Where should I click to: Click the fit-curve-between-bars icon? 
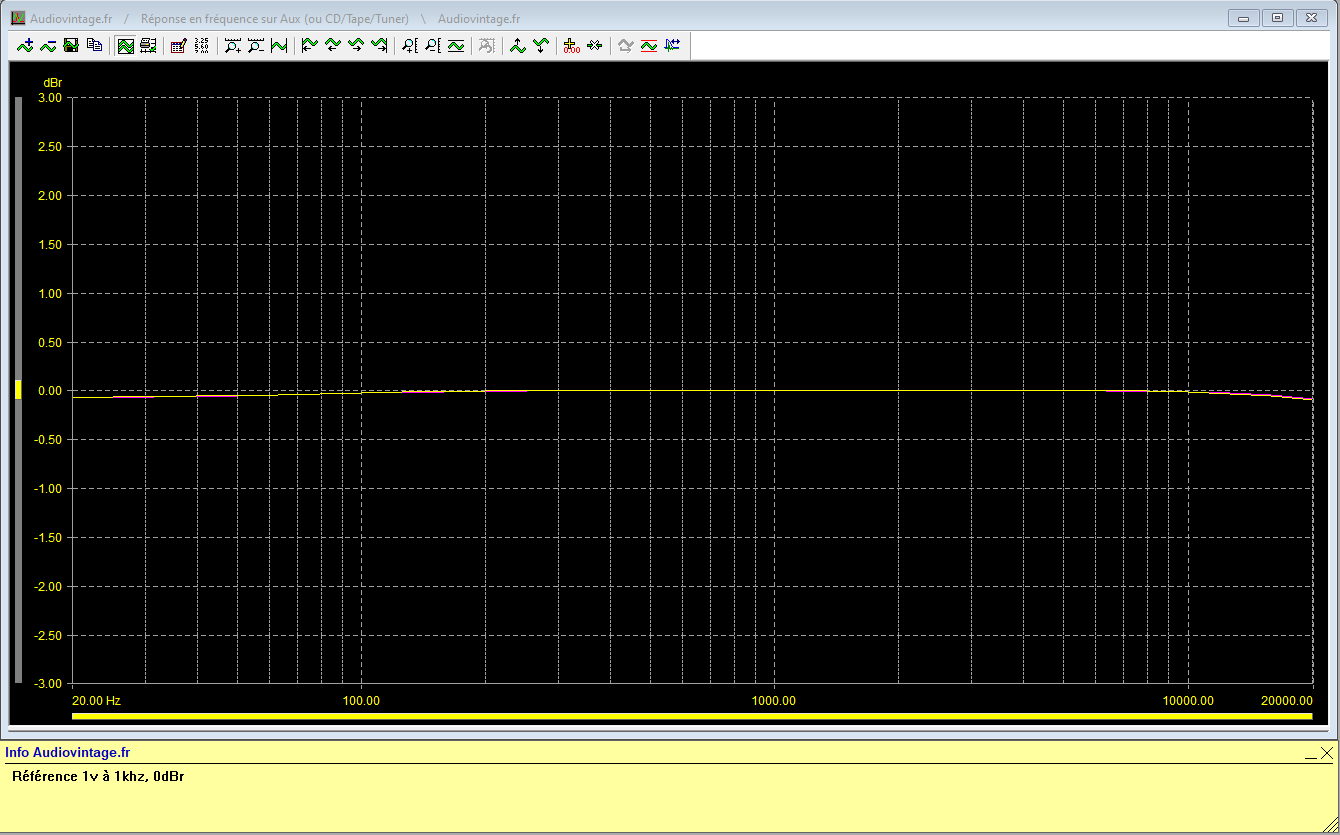279,45
